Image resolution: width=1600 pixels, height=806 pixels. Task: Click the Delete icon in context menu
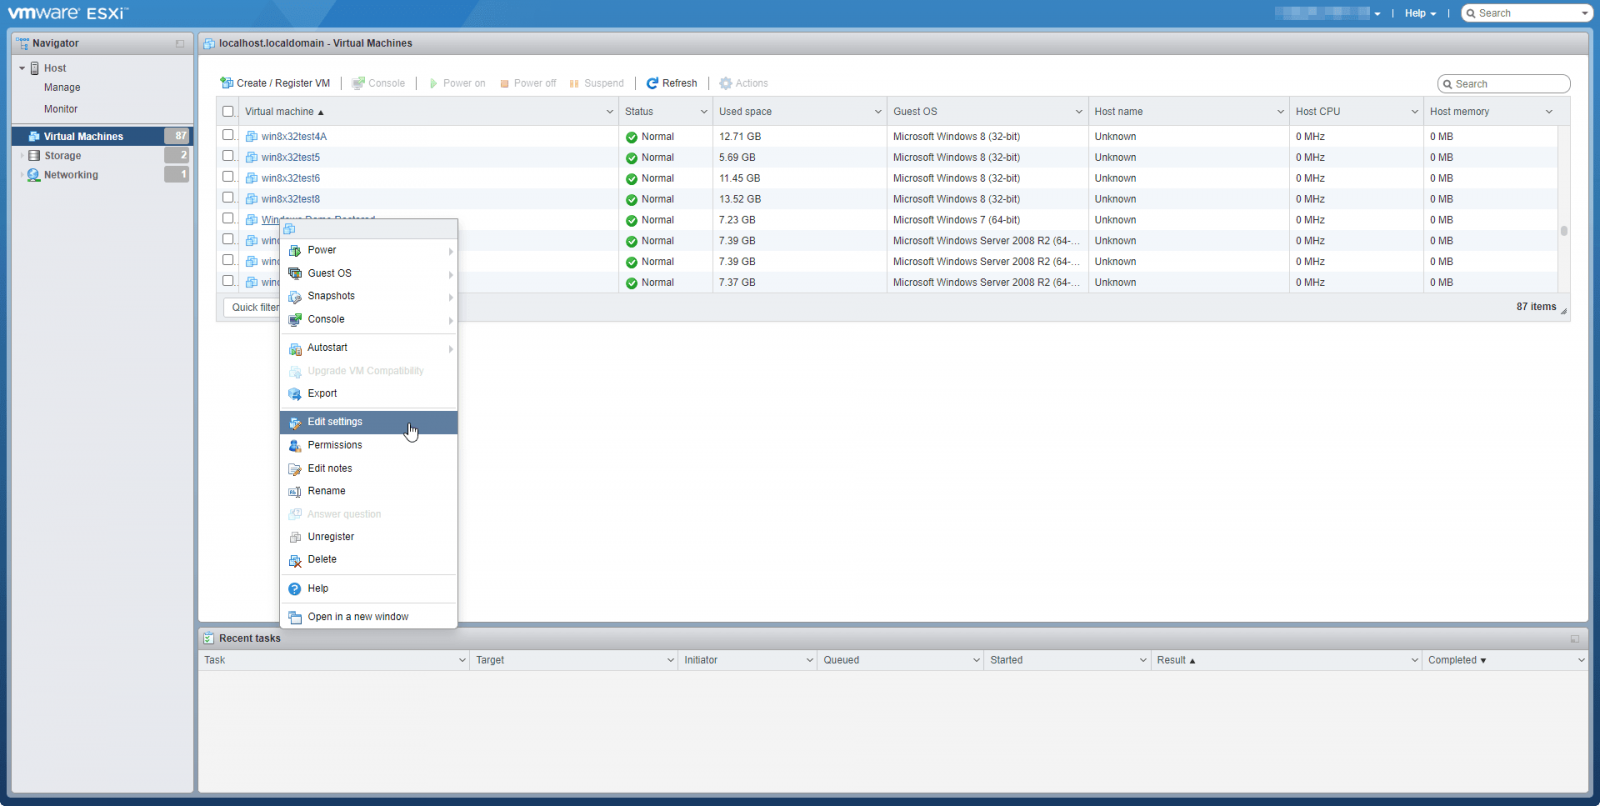[x=295, y=560]
